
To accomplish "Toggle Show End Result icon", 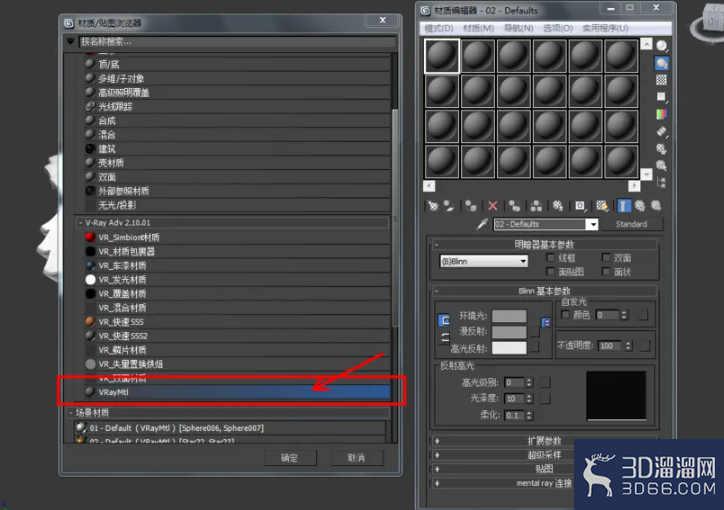I will tap(624, 206).
